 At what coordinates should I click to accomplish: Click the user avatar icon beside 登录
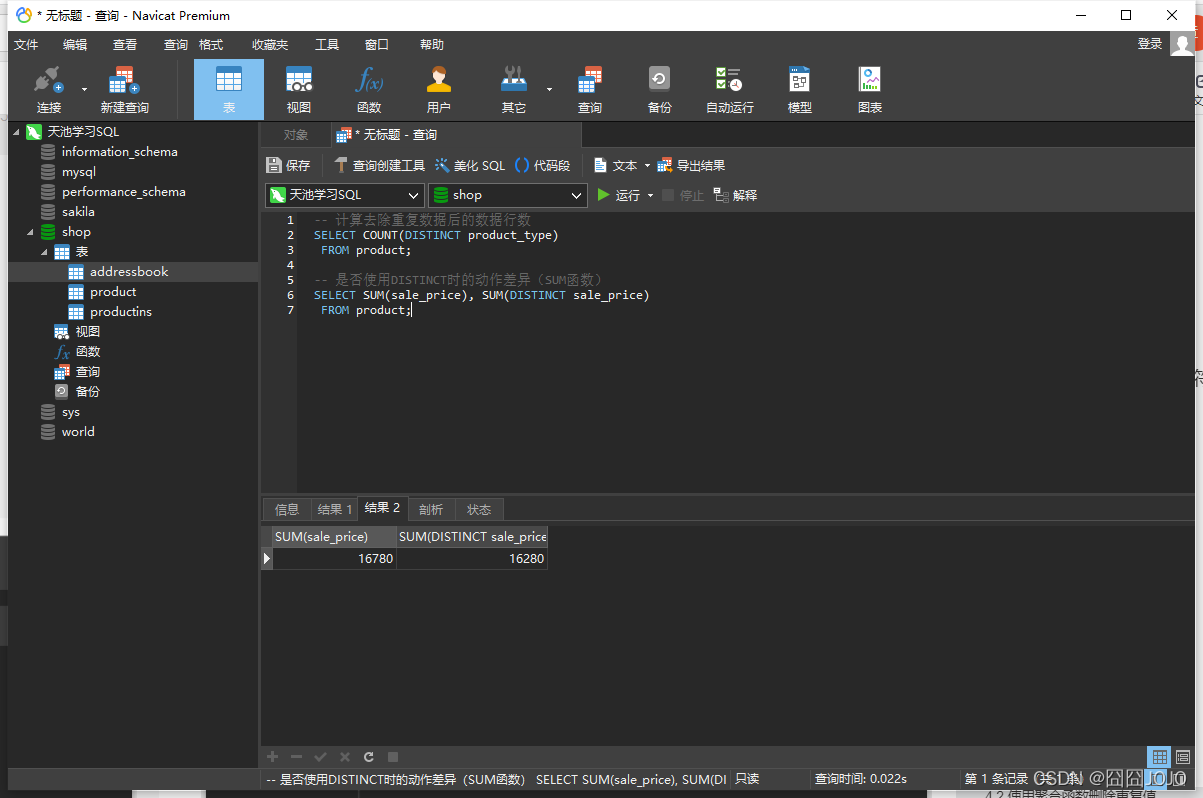pyautogui.click(x=1183, y=44)
